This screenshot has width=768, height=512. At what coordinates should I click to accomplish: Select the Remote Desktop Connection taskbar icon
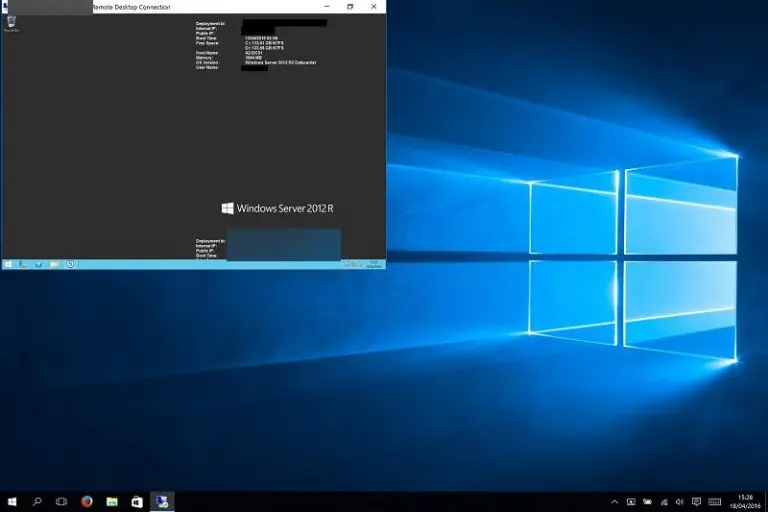point(162,501)
